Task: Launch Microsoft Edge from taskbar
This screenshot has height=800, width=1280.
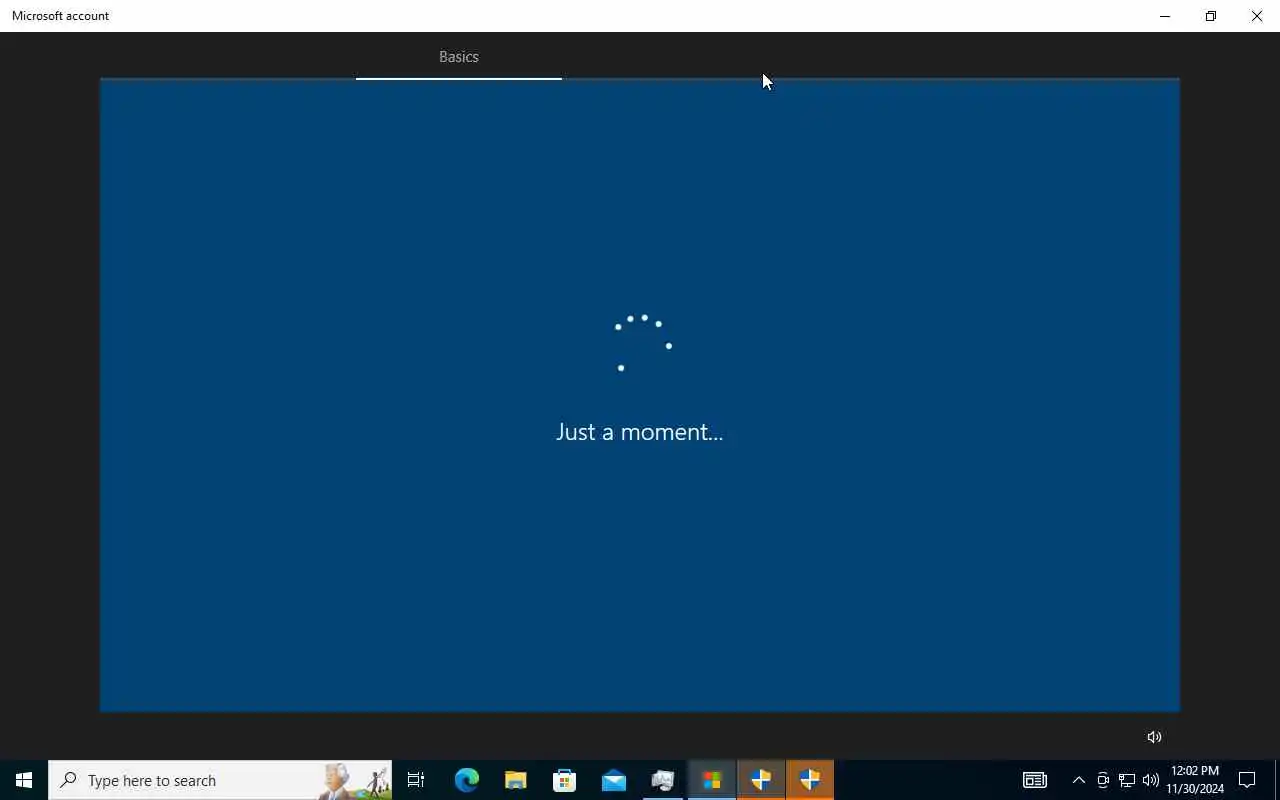Action: point(467,780)
